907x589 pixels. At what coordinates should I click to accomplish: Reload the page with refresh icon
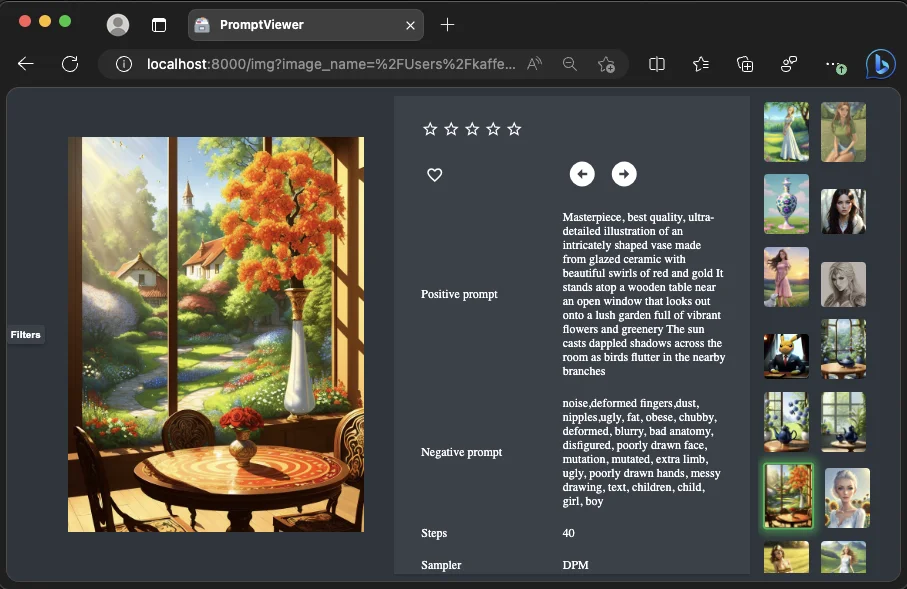click(70, 64)
